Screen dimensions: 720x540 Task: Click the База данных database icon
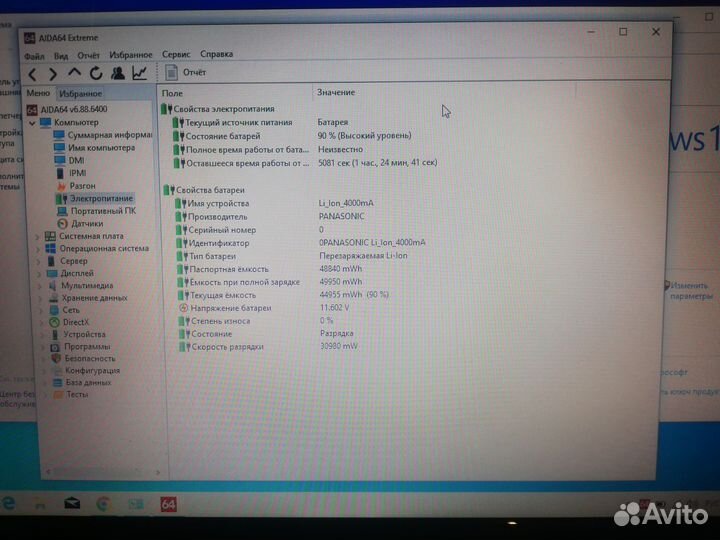pos(57,382)
